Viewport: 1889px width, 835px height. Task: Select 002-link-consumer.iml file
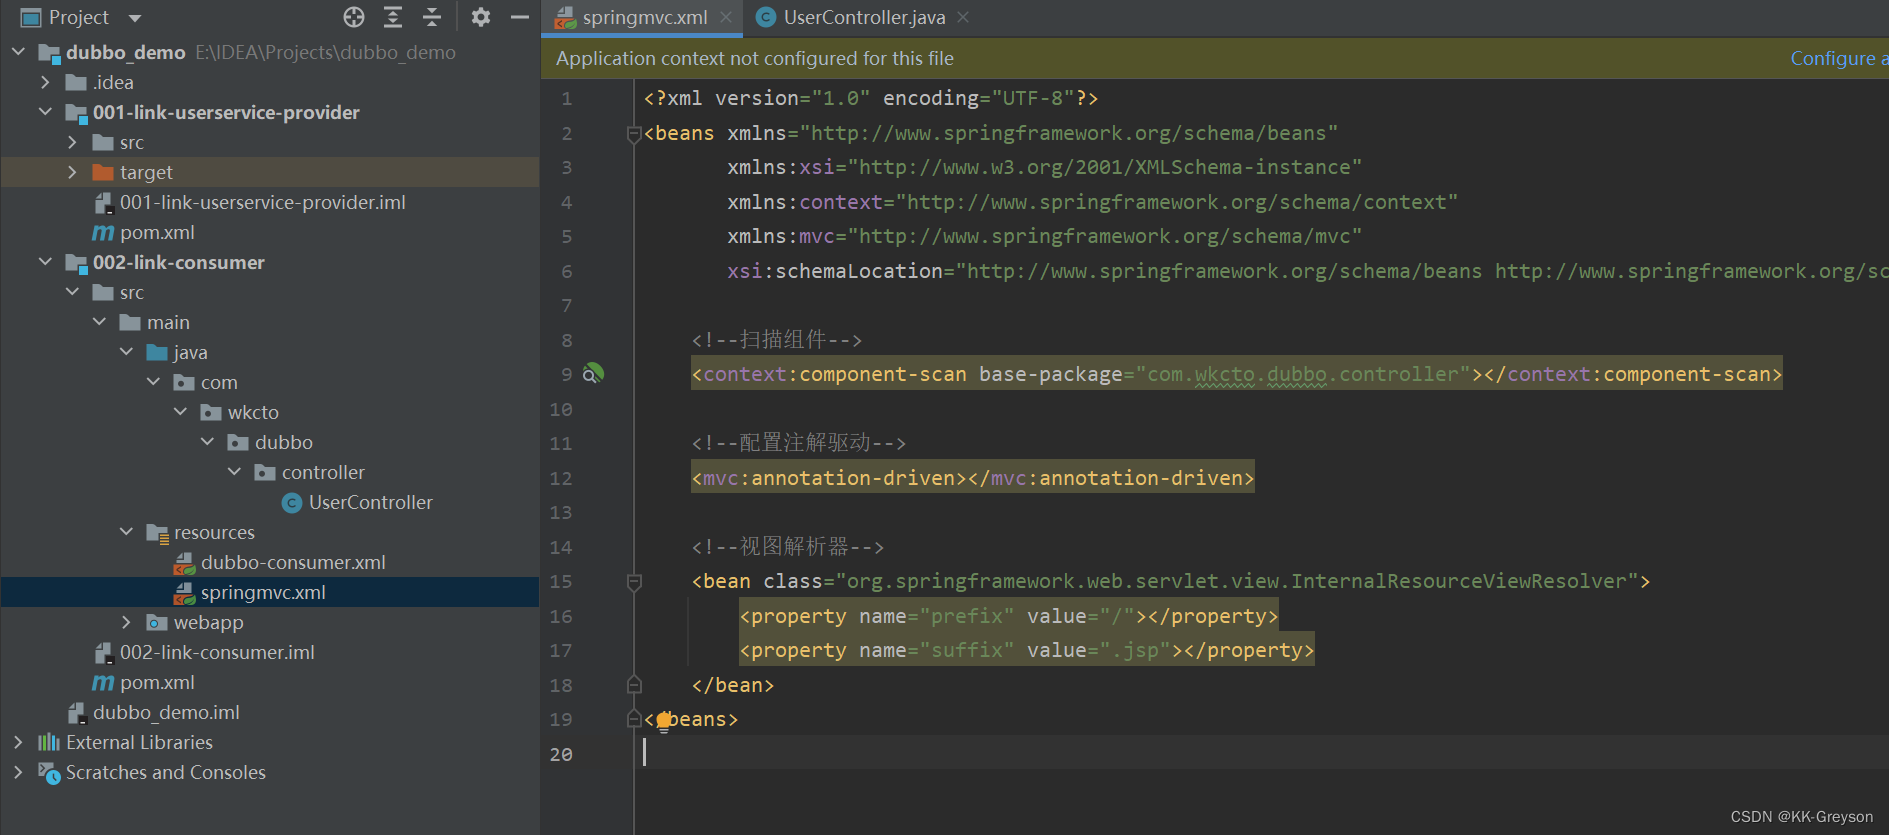217,652
